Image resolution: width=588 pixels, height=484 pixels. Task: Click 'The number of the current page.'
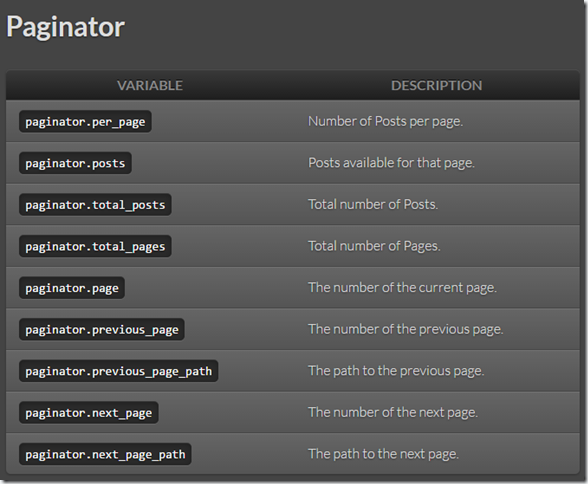tap(402, 288)
